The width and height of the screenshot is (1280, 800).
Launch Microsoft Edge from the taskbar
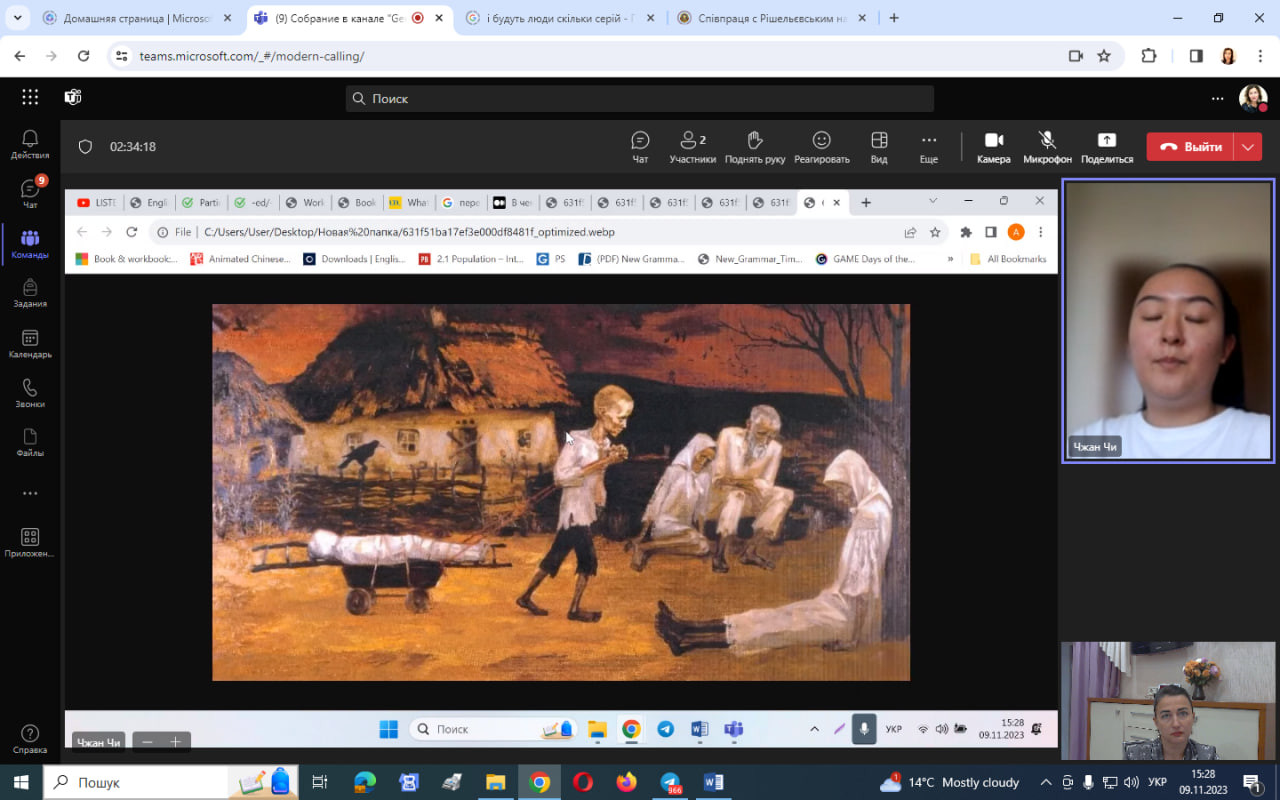point(364,782)
